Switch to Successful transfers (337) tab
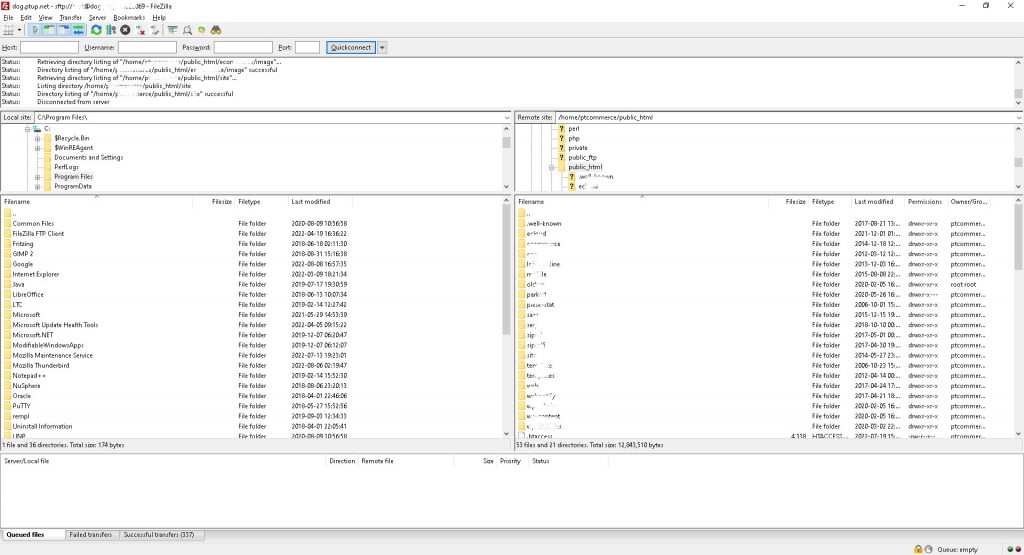1024x555 pixels. click(x=159, y=535)
